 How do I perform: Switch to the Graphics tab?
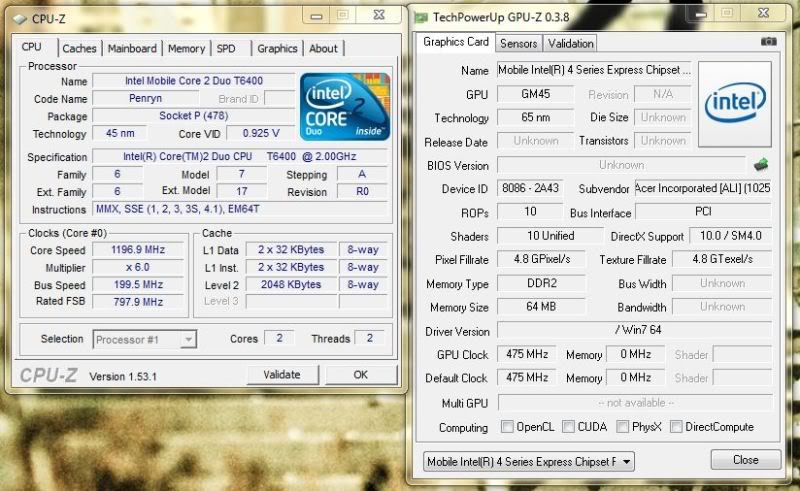(x=277, y=48)
